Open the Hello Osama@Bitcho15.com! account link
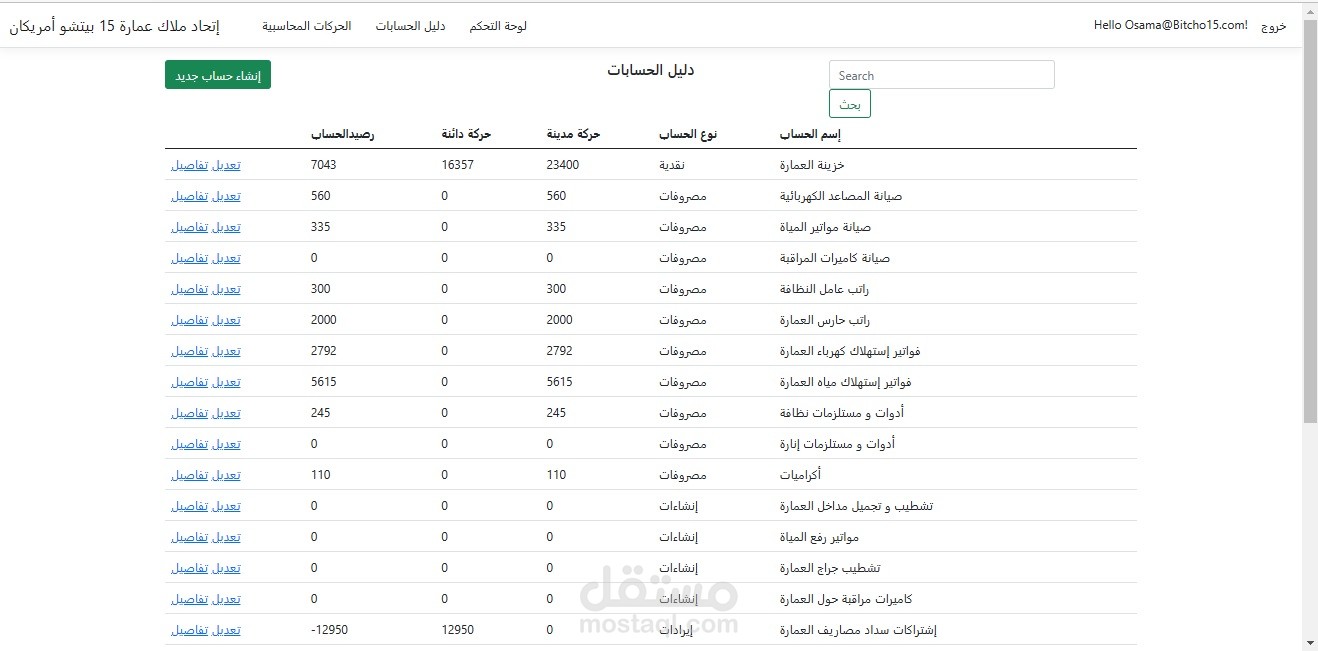The image size is (1318, 651). point(1171,26)
